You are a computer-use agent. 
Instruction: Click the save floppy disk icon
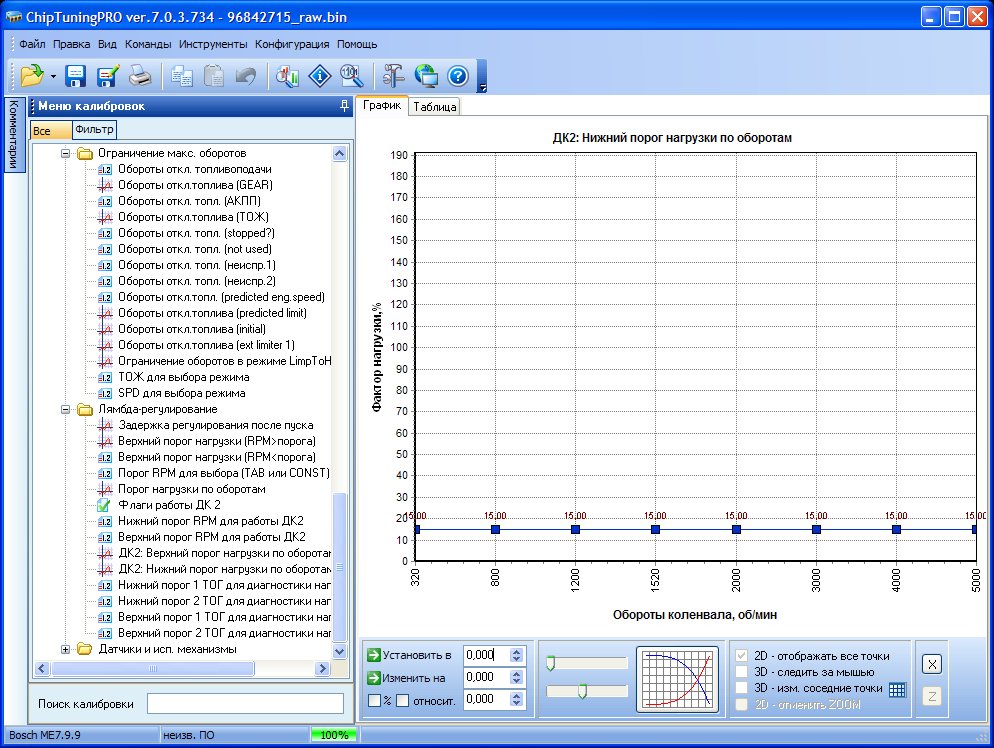tap(77, 75)
